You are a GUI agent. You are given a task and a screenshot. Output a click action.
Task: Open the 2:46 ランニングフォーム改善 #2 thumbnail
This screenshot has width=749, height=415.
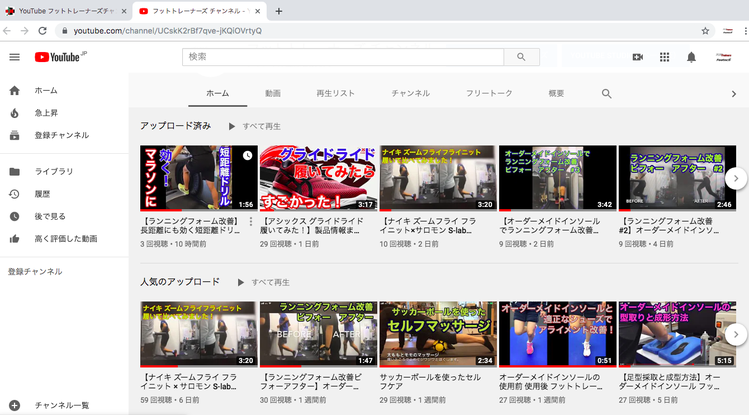pyautogui.click(x=677, y=178)
